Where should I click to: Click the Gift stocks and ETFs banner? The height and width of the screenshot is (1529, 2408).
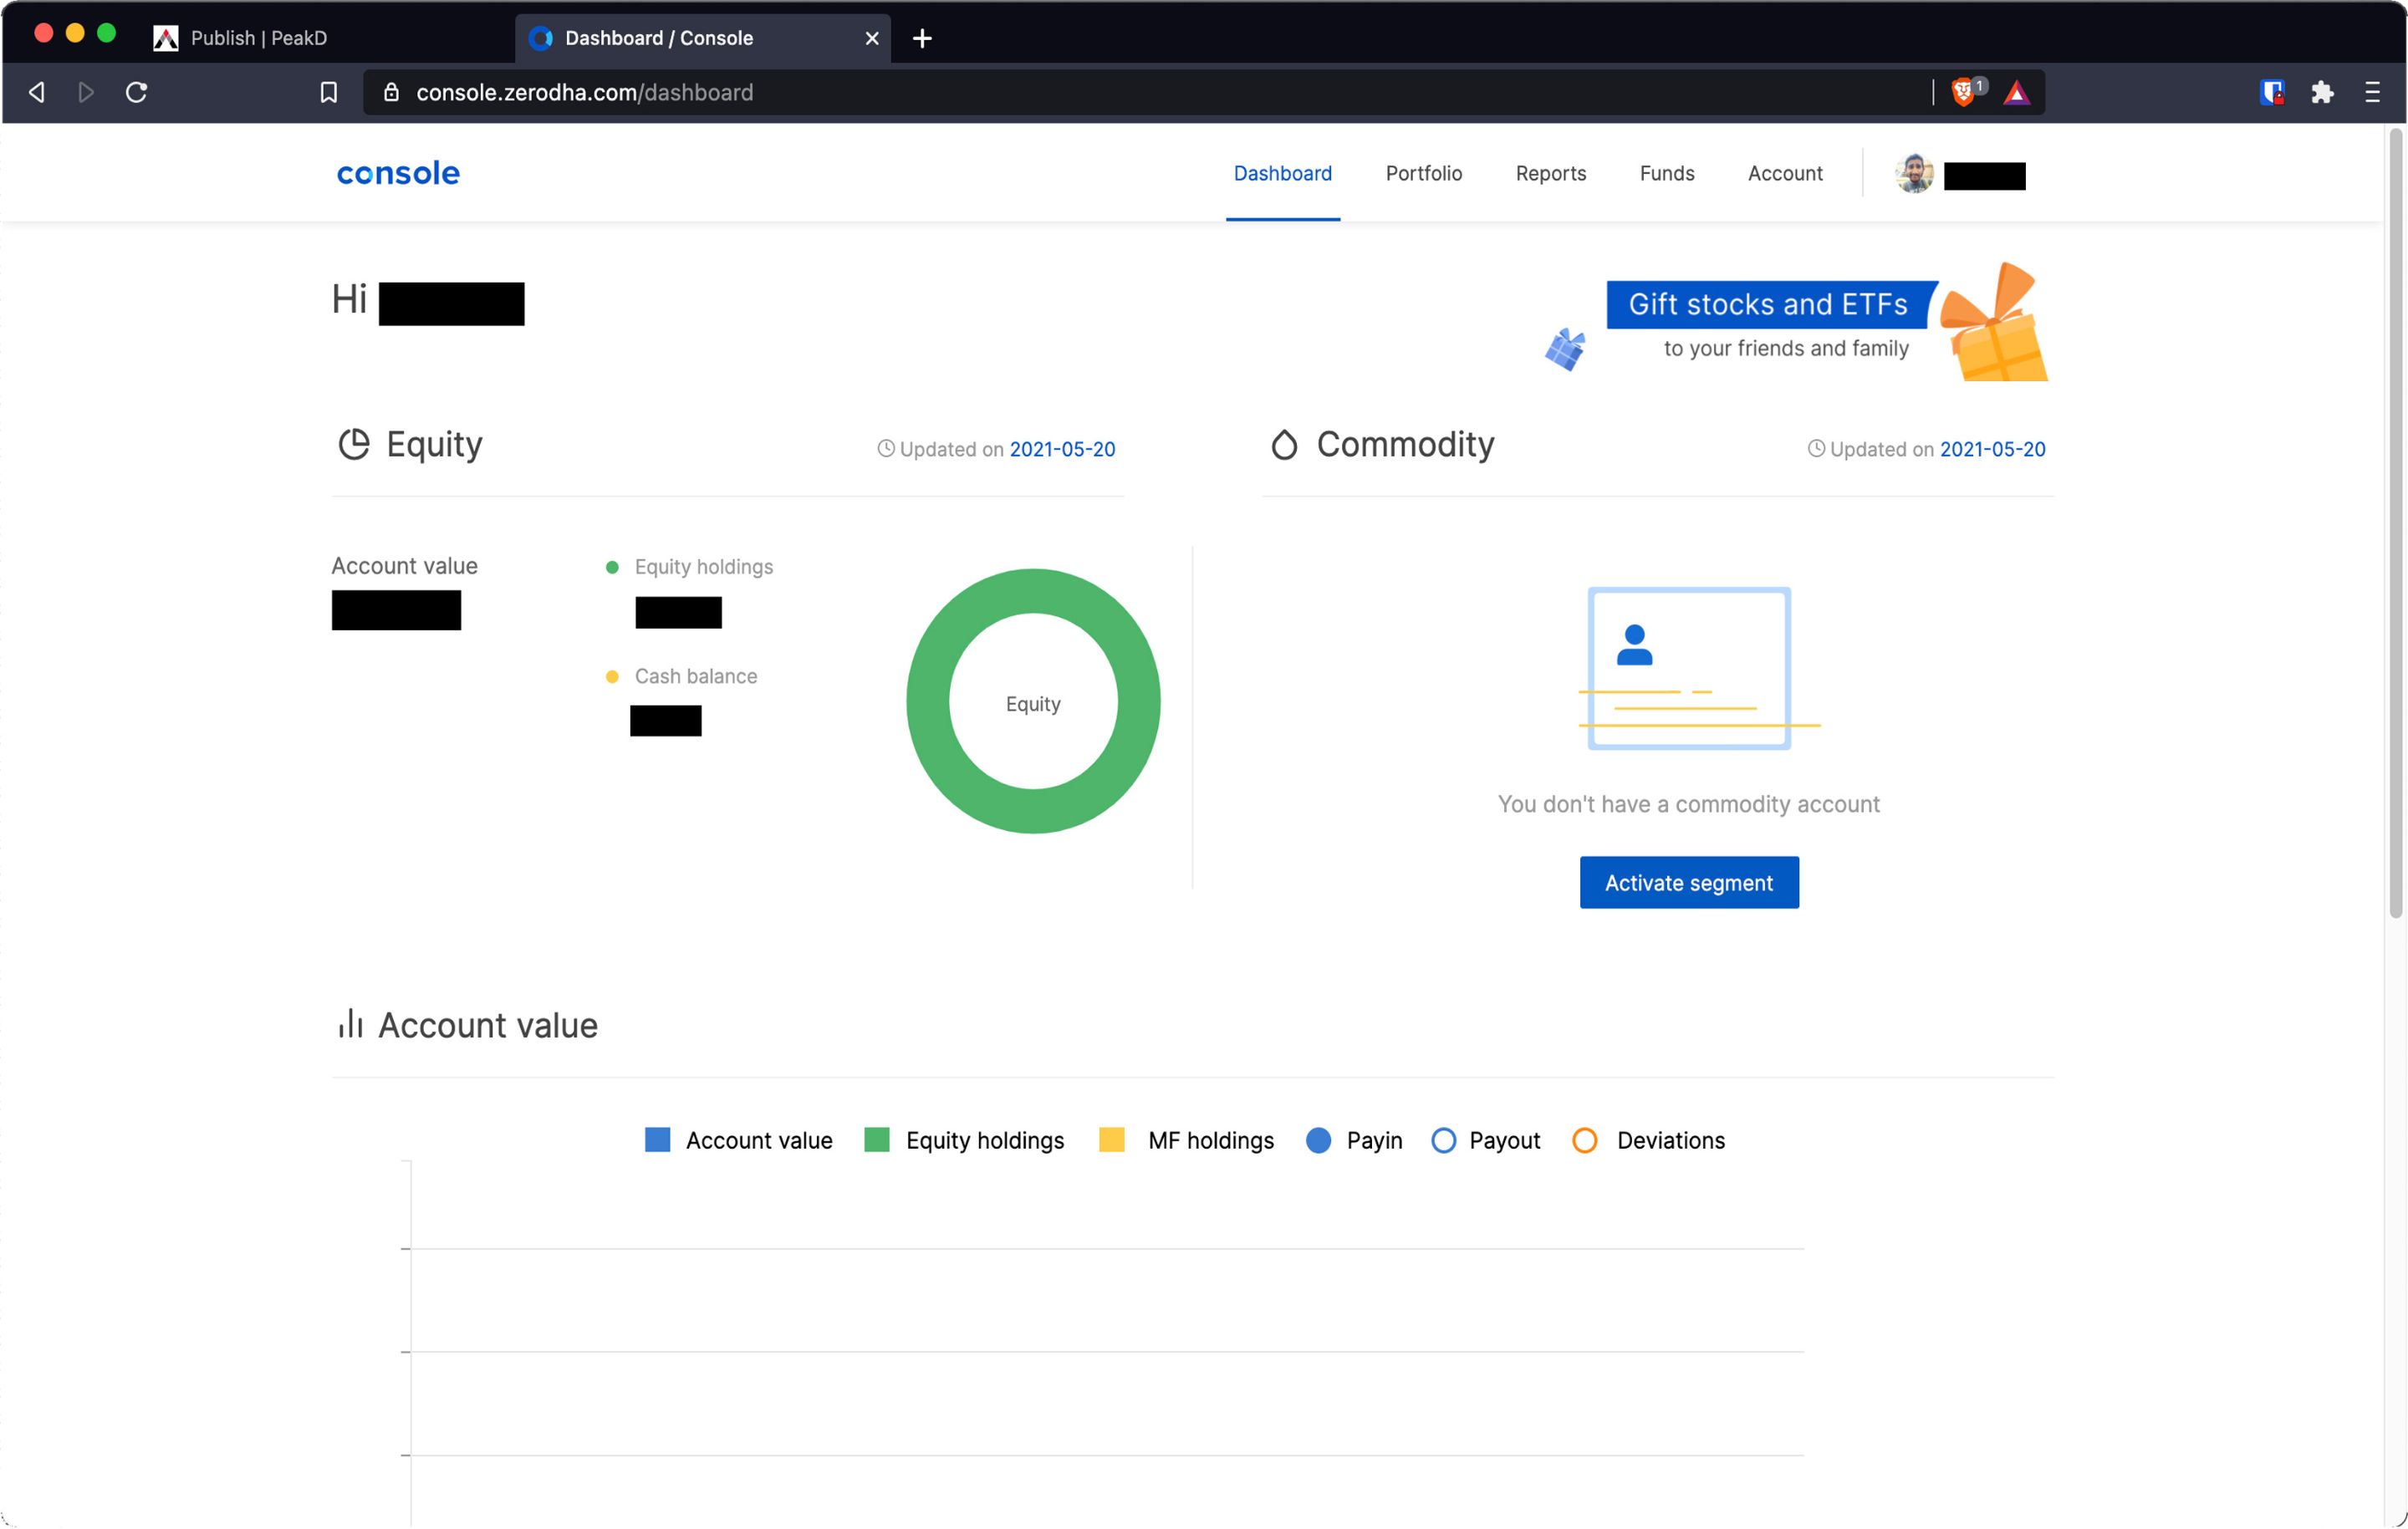click(x=1772, y=304)
